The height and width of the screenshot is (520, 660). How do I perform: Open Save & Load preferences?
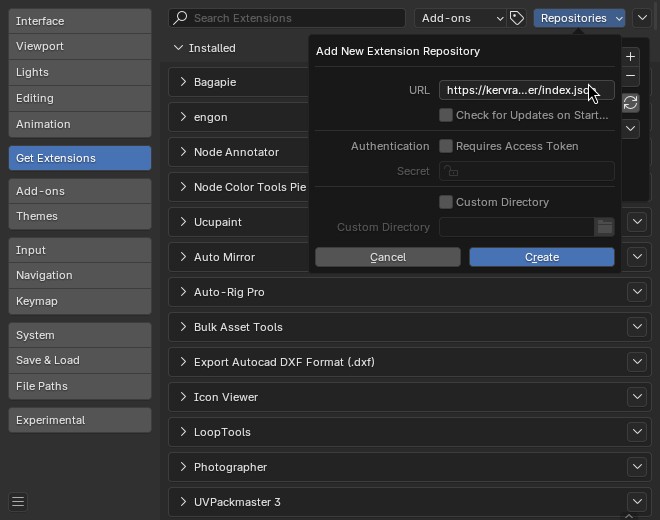click(80, 360)
